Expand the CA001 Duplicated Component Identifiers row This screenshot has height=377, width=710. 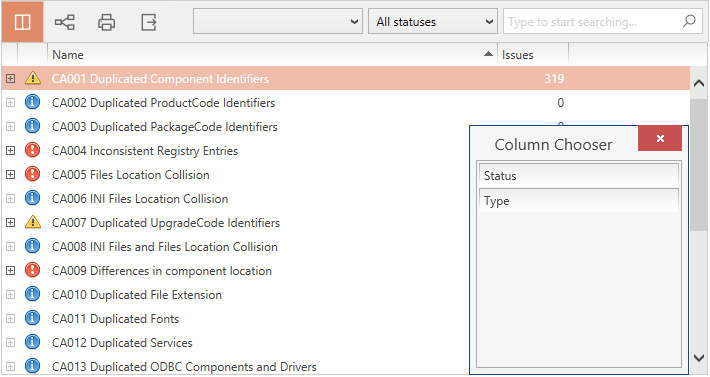tap(10, 78)
